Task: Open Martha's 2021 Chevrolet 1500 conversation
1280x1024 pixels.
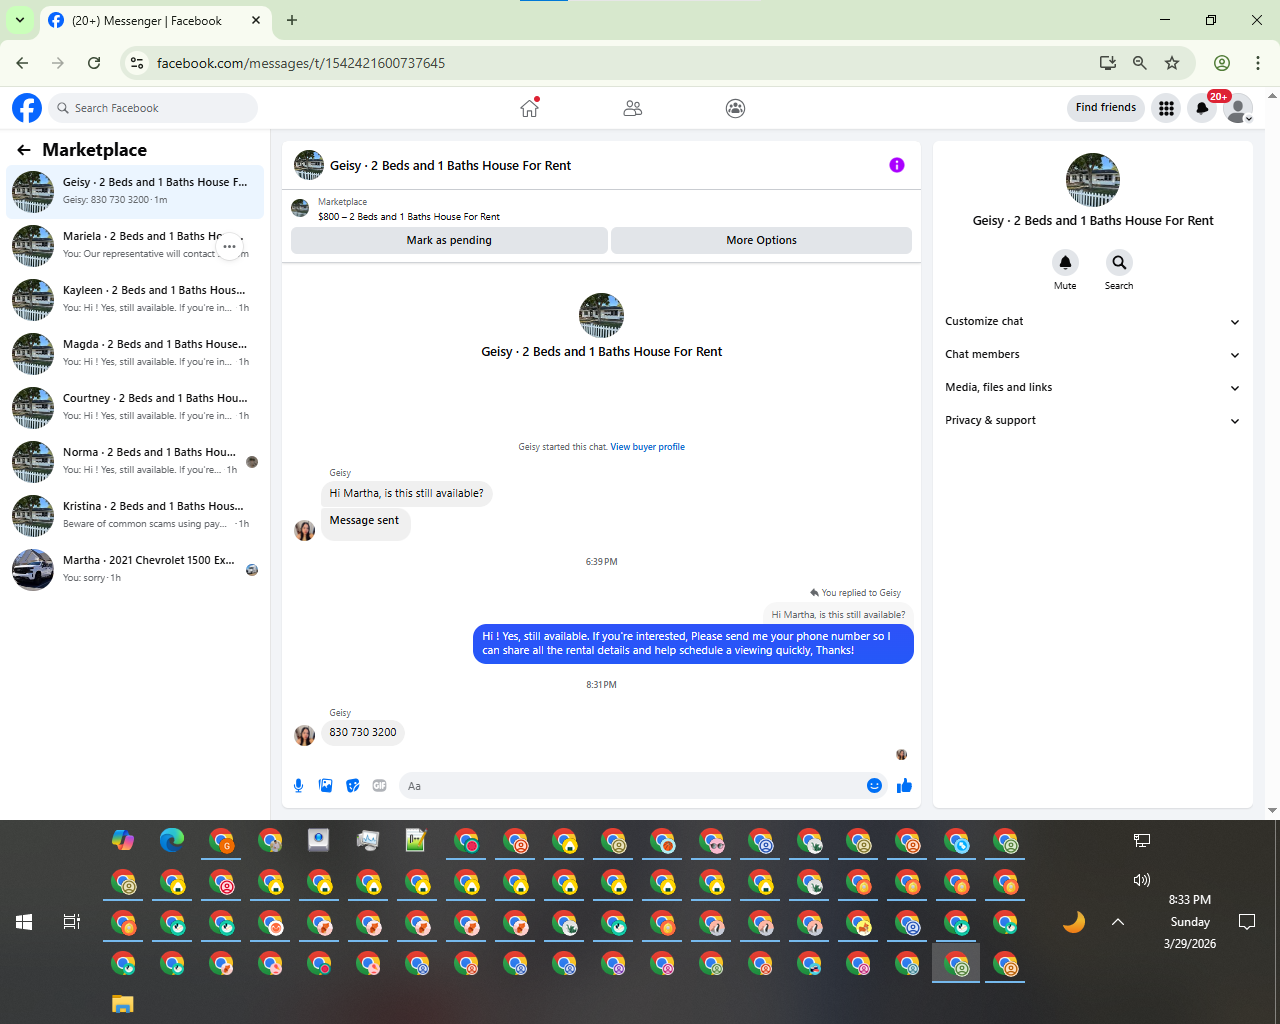Action: click(x=135, y=569)
